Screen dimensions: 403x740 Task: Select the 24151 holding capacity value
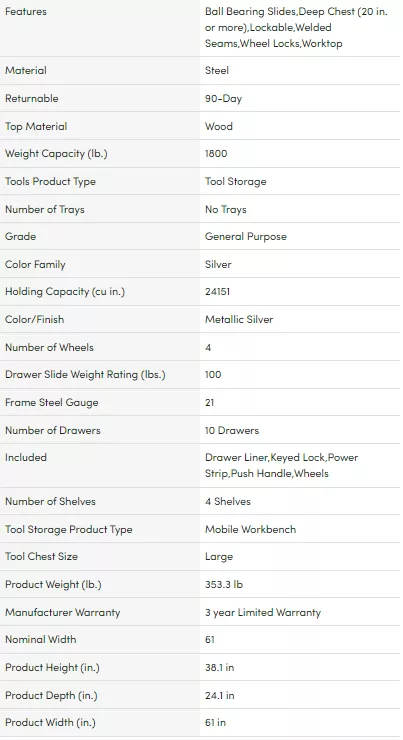[217, 292]
